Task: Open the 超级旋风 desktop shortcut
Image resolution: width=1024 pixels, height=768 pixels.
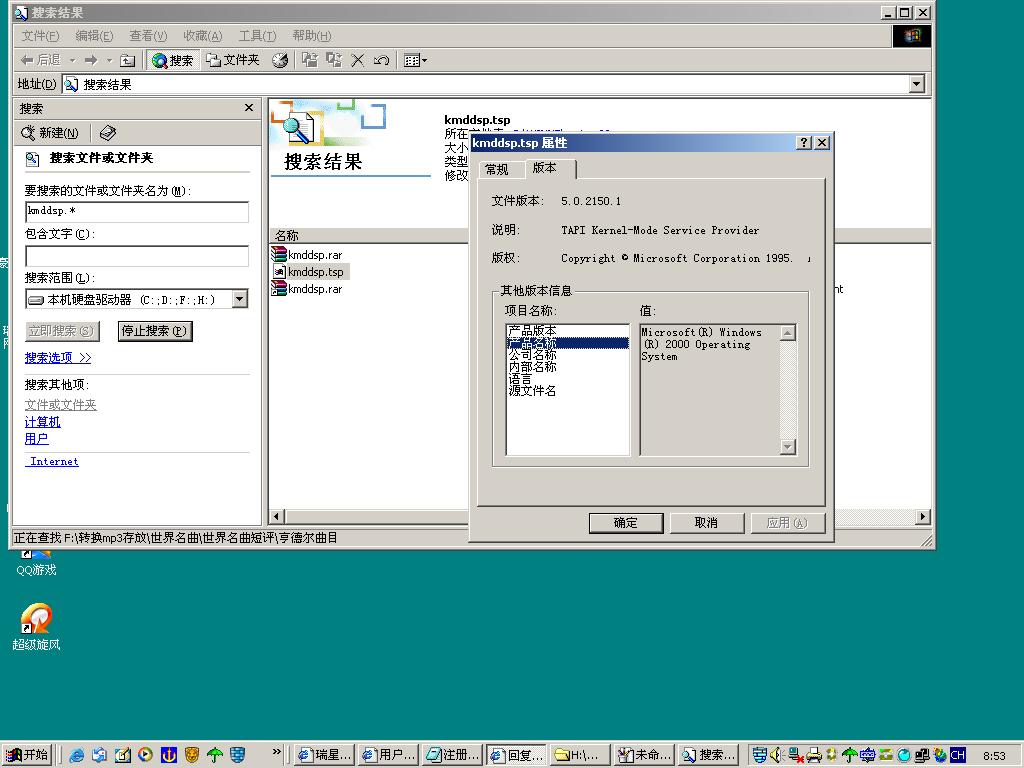Action: point(36,620)
